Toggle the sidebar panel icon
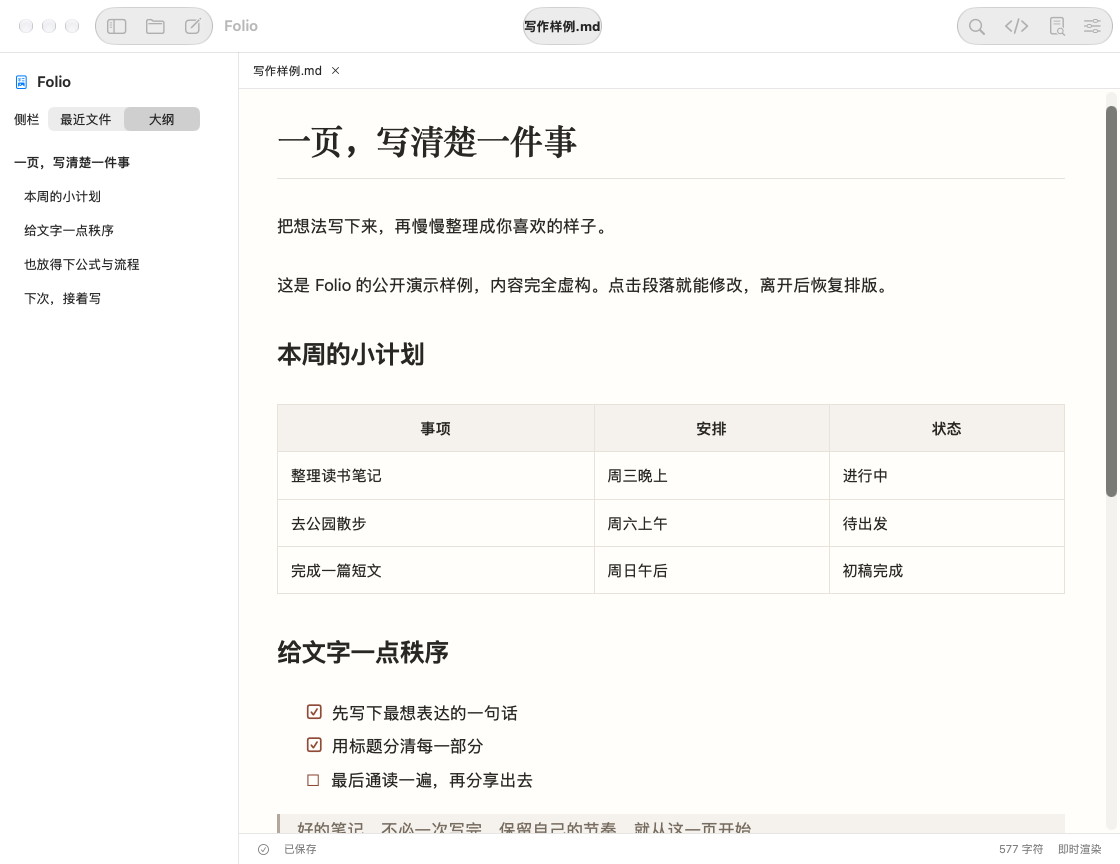The width and height of the screenshot is (1120, 864). pos(116,26)
